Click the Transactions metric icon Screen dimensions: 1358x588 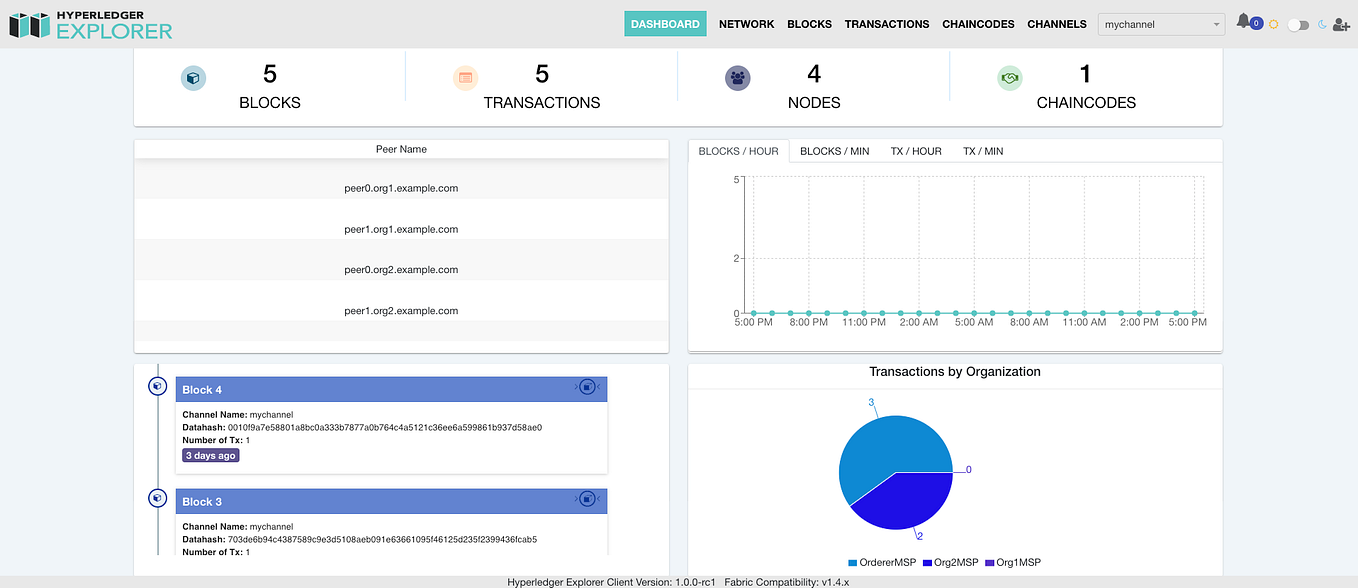(465, 77)
